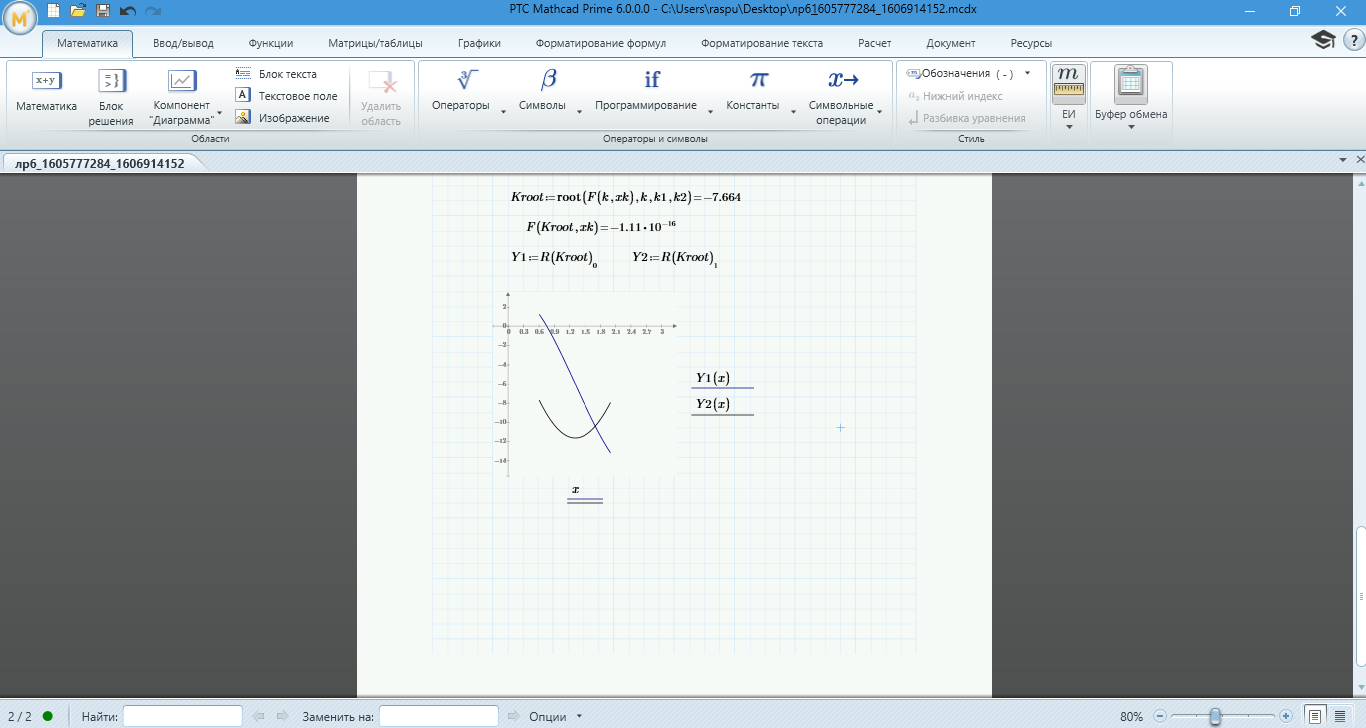Switch to the Графики ribbon tab
The height and width of the screenshot is (728, 1366).
pos(479,43)
